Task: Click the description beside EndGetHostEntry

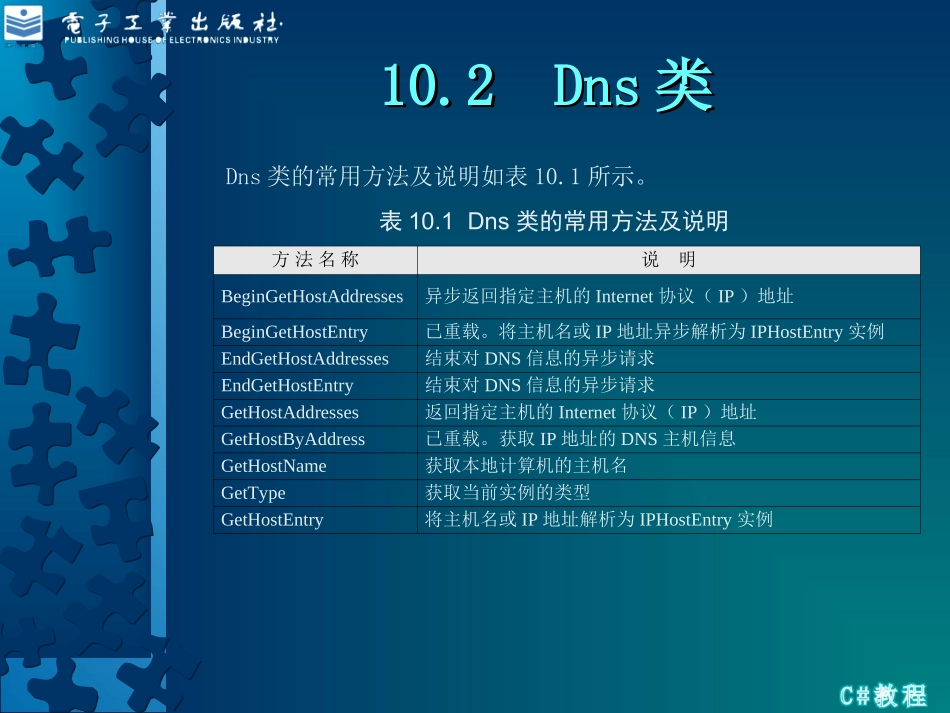Action: (x=539, y=385)
